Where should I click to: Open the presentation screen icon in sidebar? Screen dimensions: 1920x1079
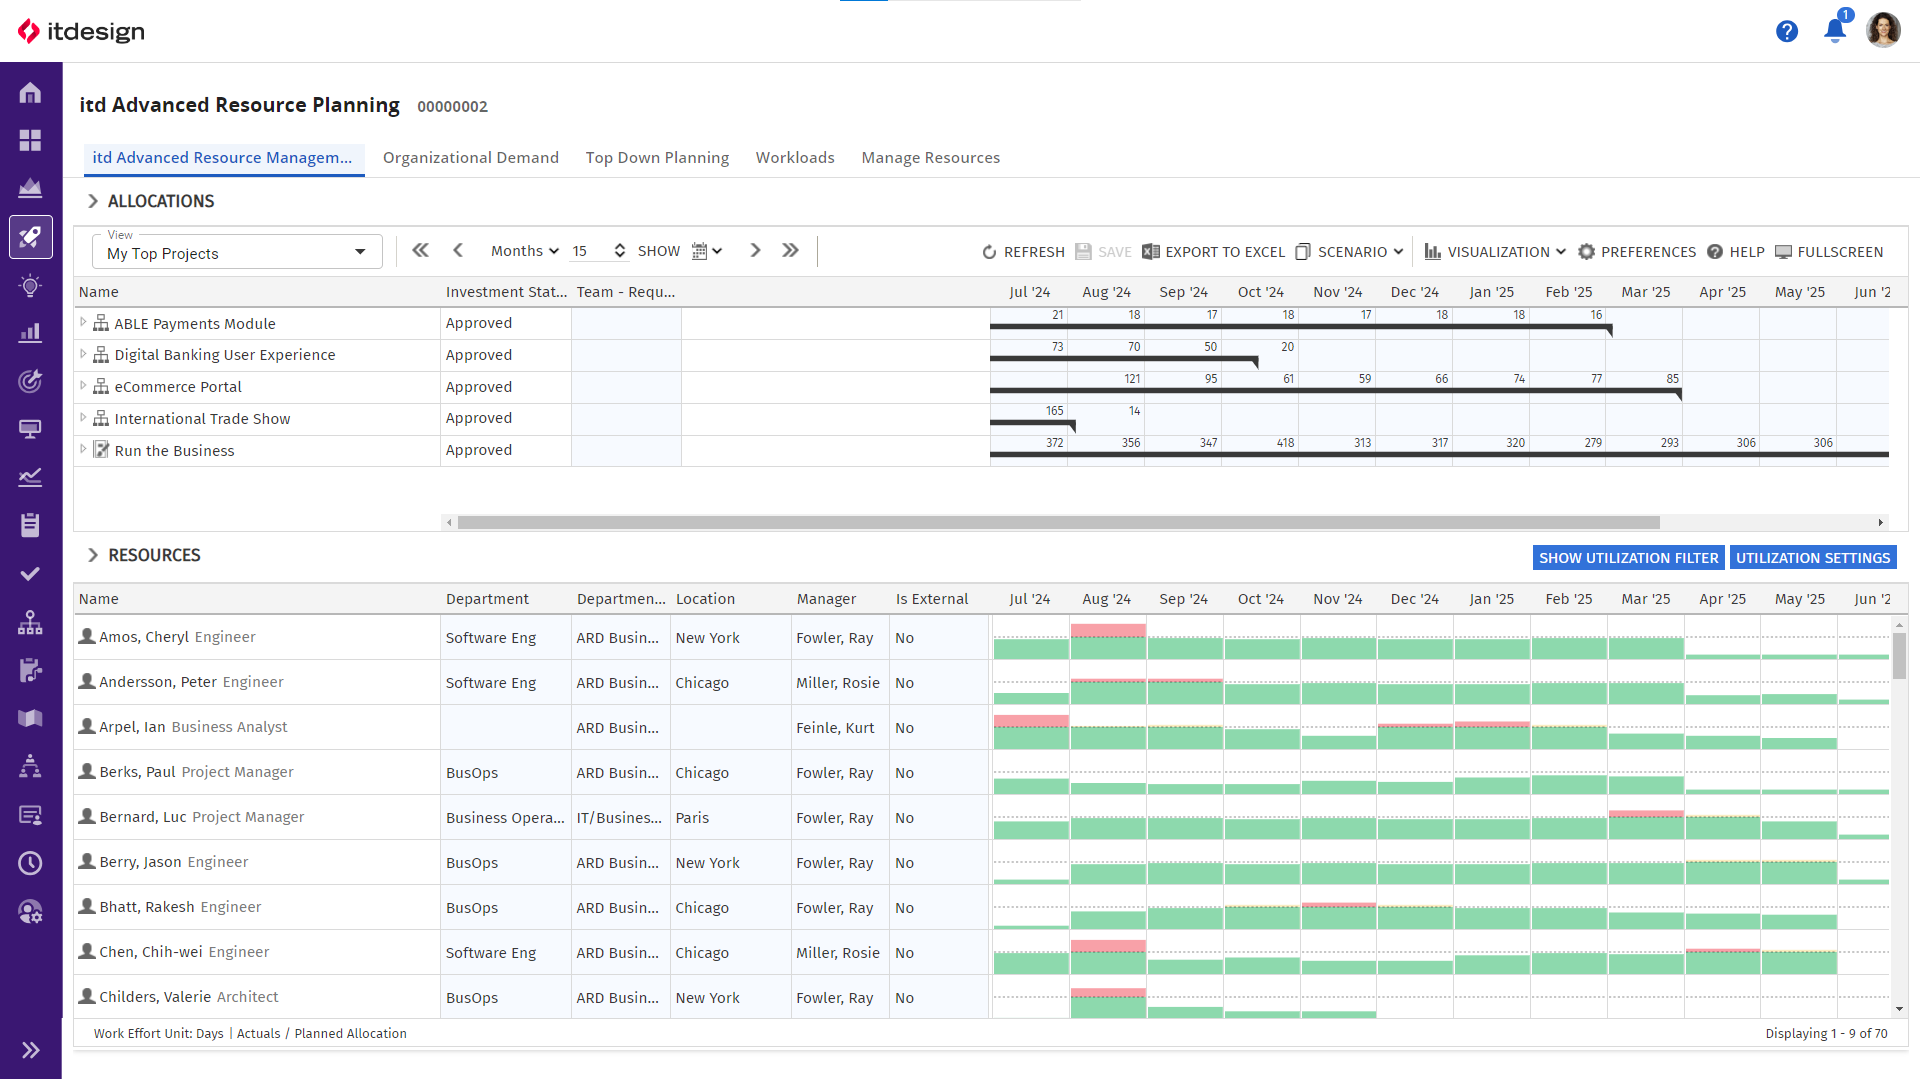(30, 429)
